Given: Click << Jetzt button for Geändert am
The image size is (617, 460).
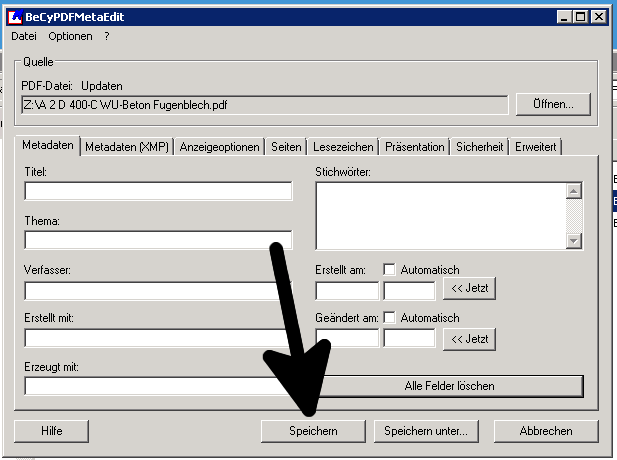Looking at the screenshot, I should point(469,338).
